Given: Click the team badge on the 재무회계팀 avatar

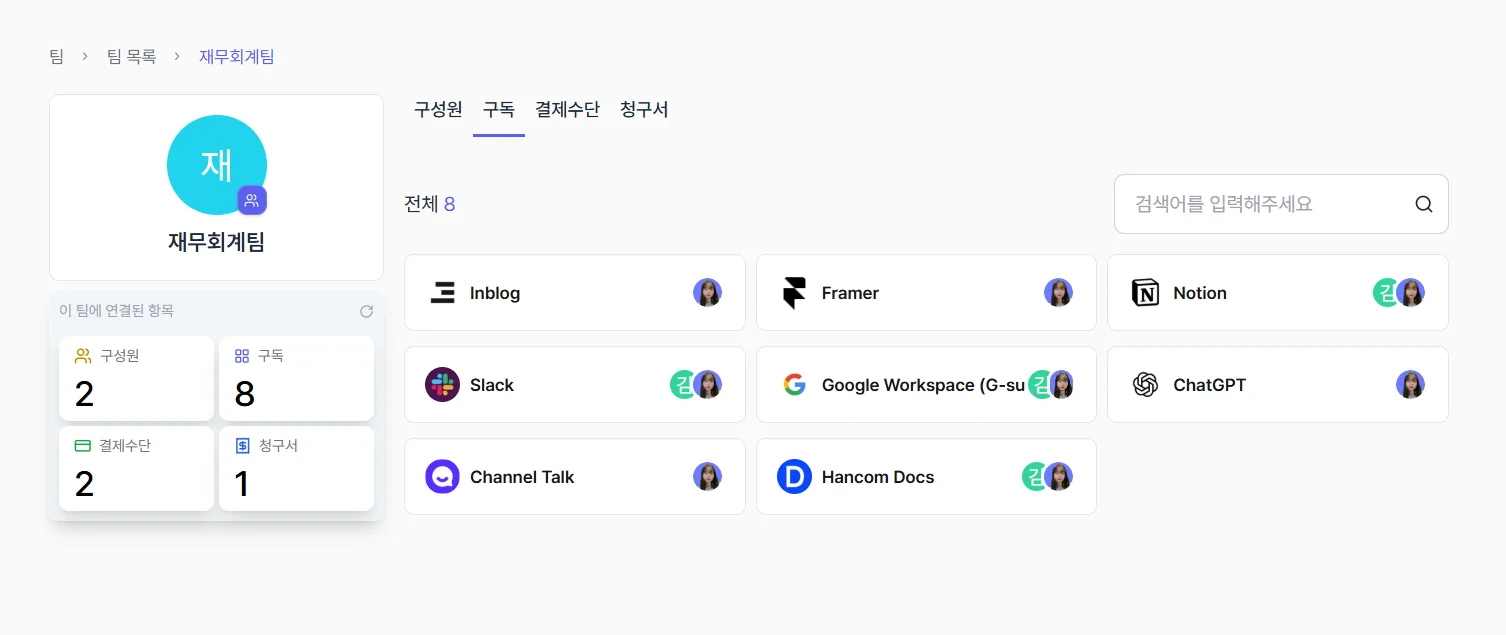Looking at the screenshot, I should pos(252,200).
